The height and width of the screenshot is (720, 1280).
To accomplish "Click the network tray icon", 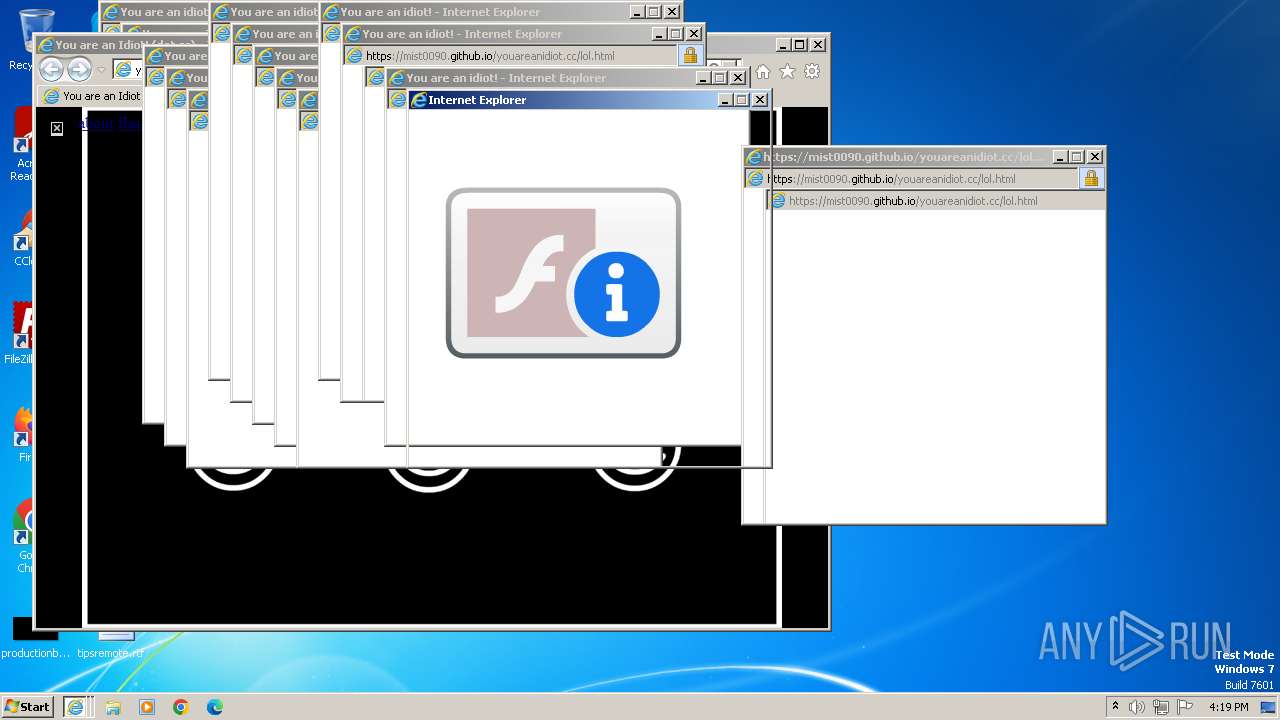I will 1161,707.
